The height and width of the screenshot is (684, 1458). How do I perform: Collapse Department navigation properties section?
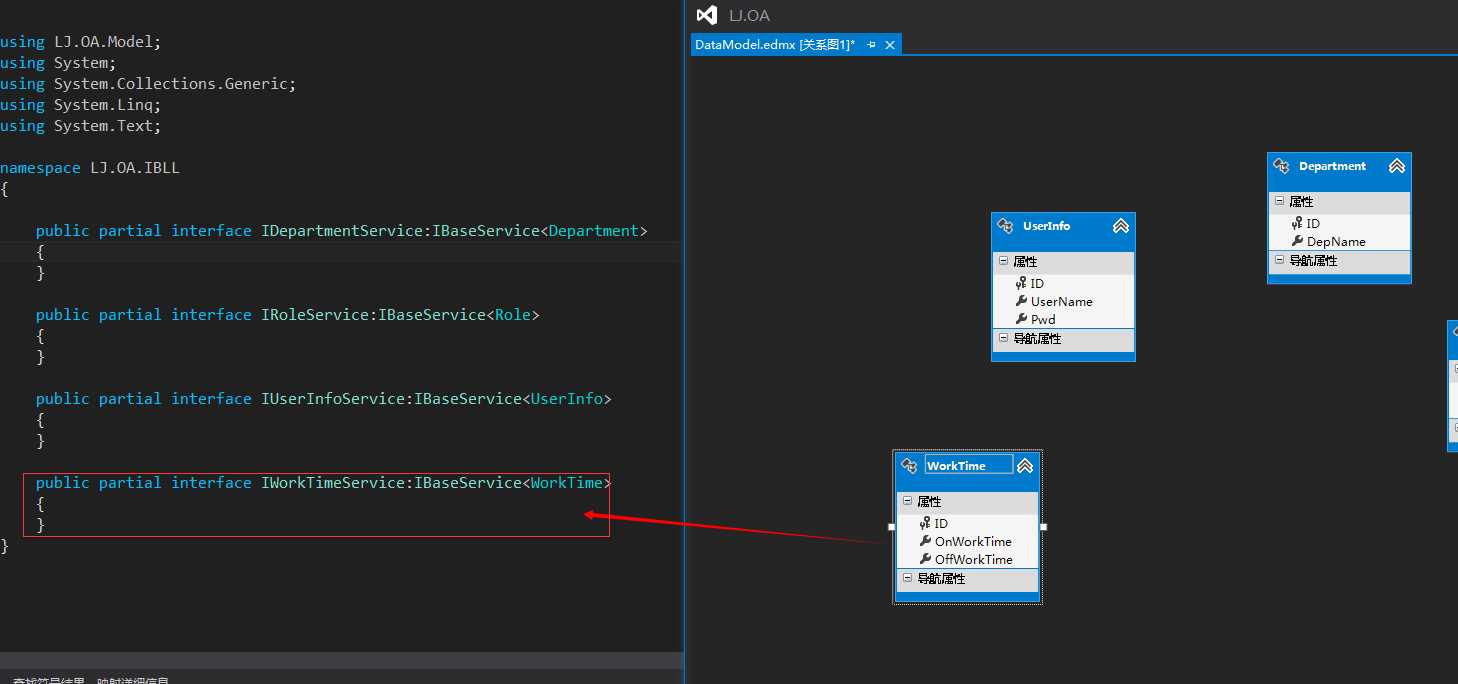coord(1279,260)
